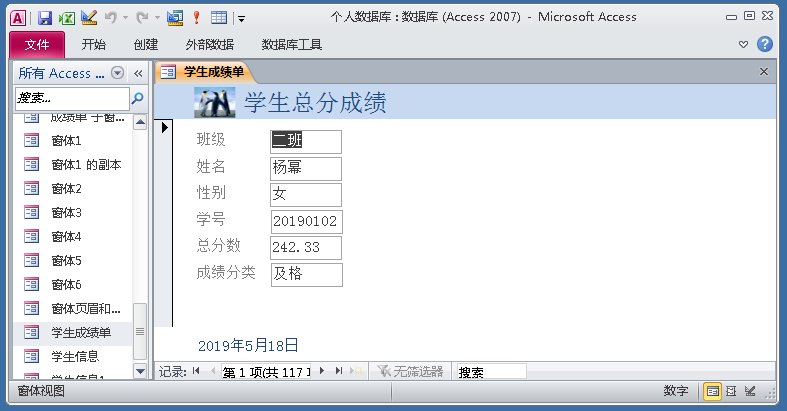Click the 班级 field containing 二班
The width and height of the screenshot is (787, 411).
(306, 142)
